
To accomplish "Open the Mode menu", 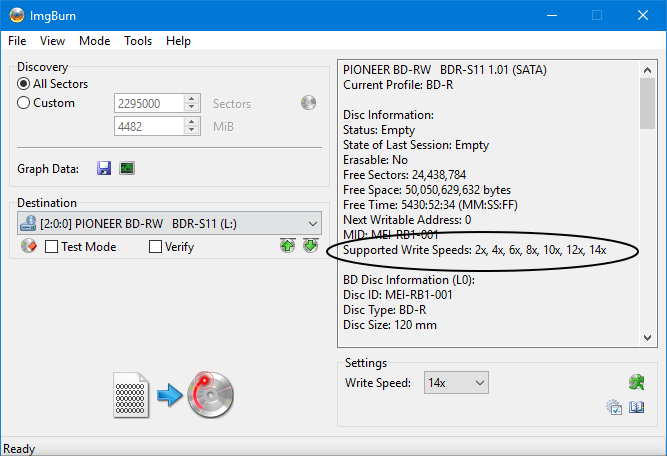I will pos(94,41).
